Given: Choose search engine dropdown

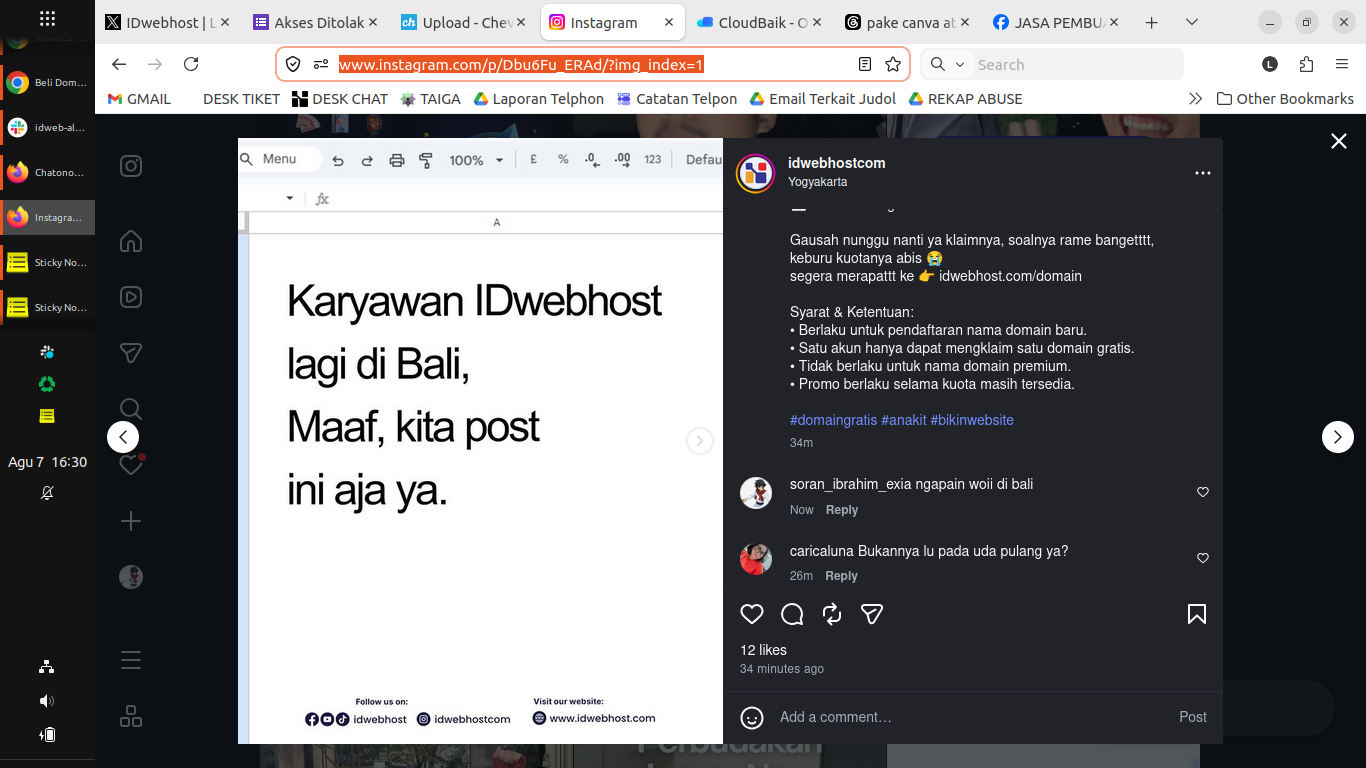Looking at the screenshot, I should pyautogui.click(x=947, y=64).
